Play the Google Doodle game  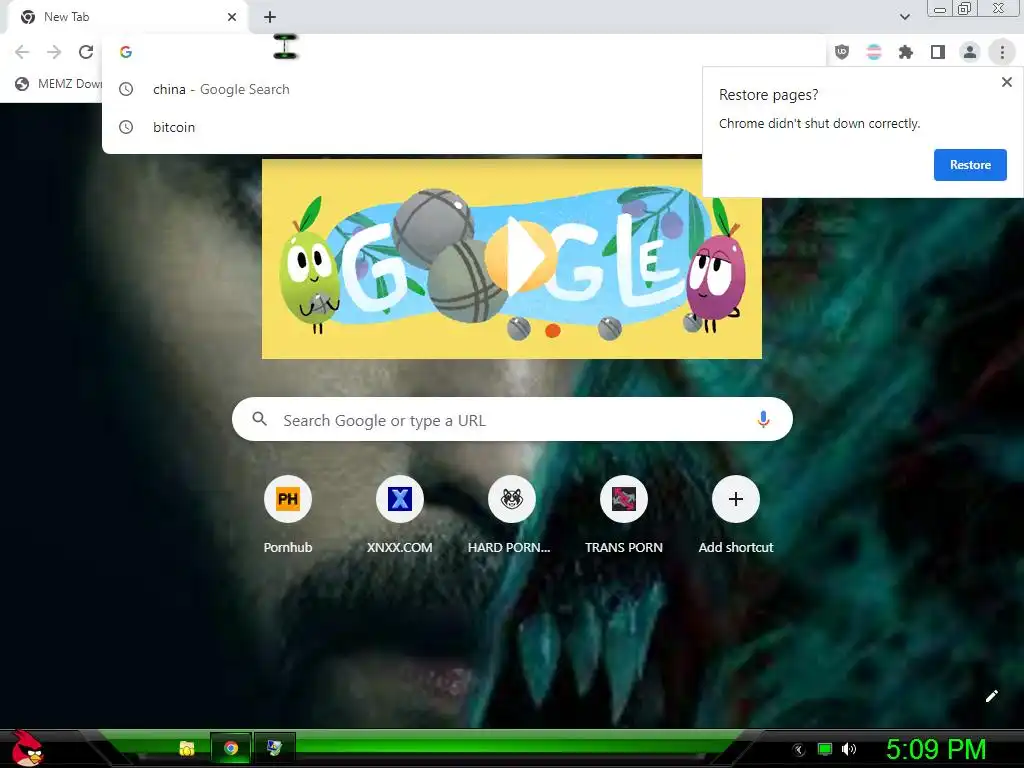point(520,255)
